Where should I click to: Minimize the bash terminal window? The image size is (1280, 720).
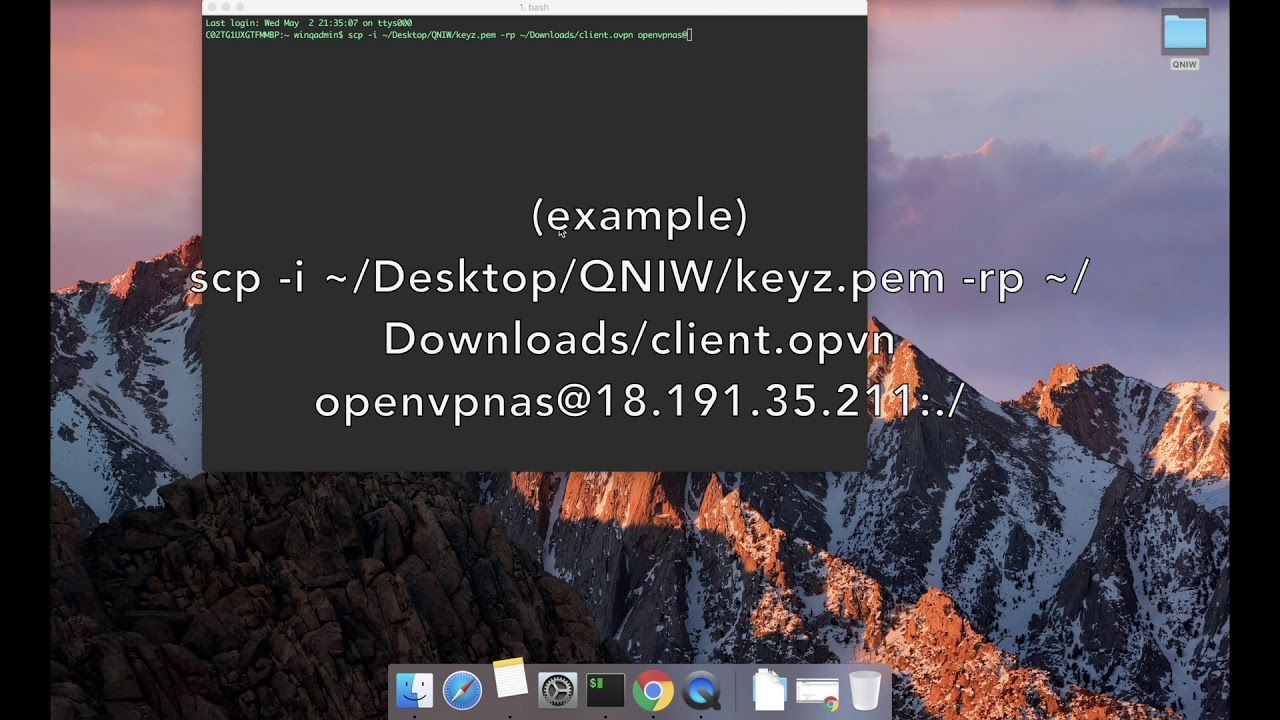[x=225, y=7]
